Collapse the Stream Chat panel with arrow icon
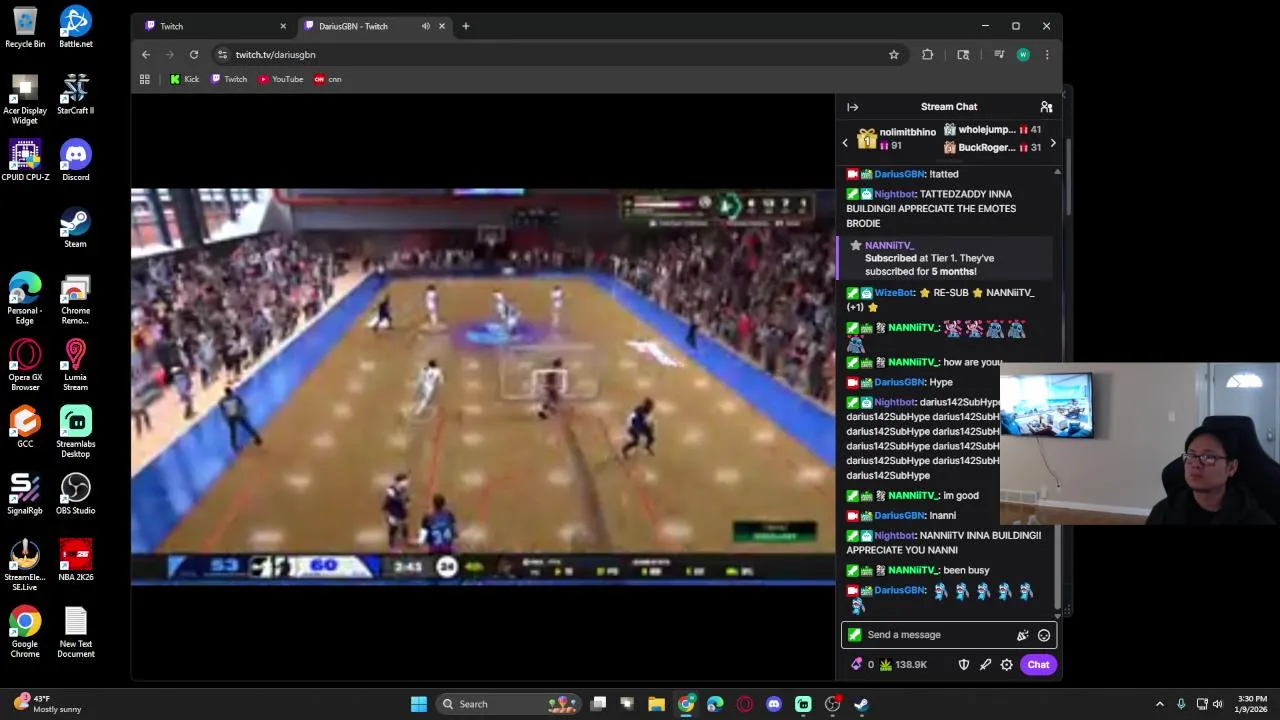 pos(852,107)
